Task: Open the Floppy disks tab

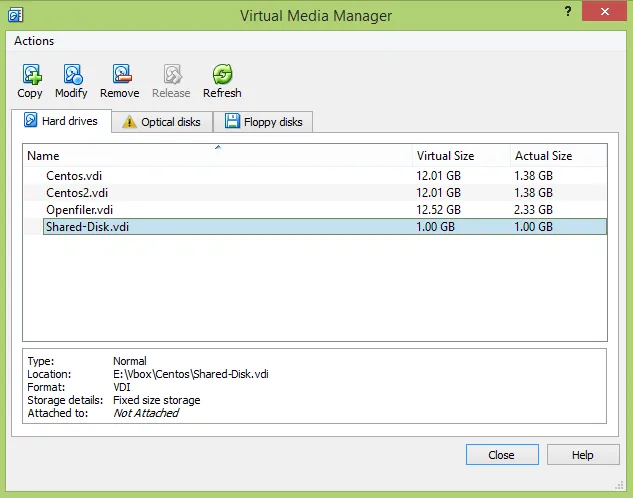Action: tap(263, 122)
